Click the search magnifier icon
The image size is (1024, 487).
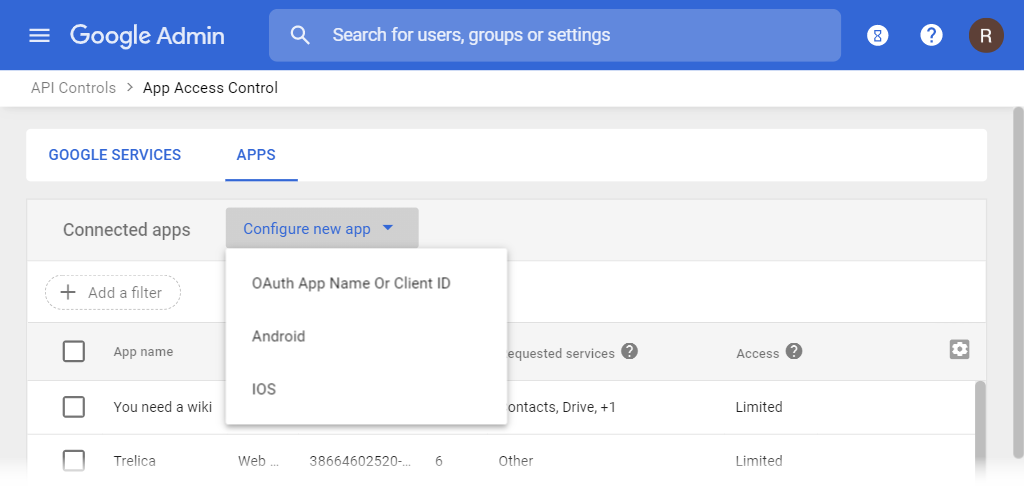pyautogui.click(x=300, y=36)
